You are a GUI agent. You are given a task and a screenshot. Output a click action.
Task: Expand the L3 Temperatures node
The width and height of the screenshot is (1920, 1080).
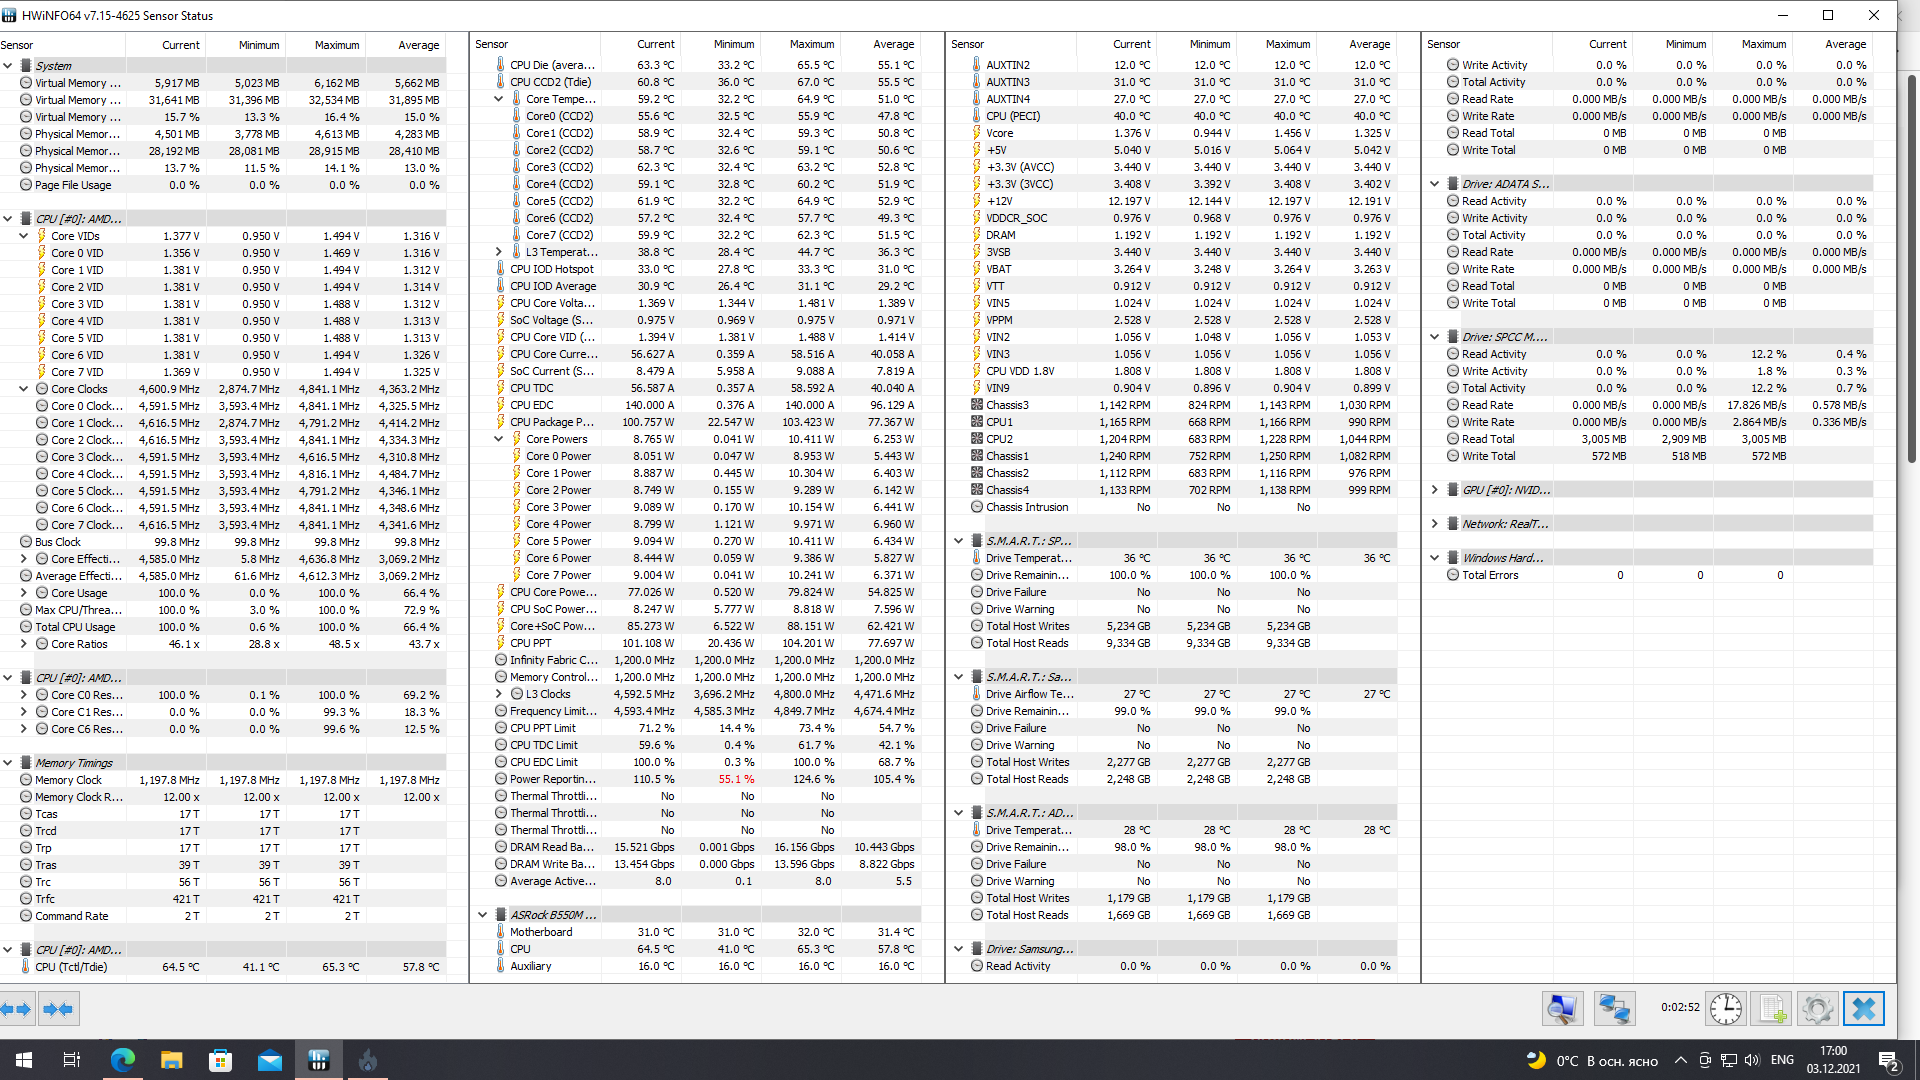pos(499,252)
